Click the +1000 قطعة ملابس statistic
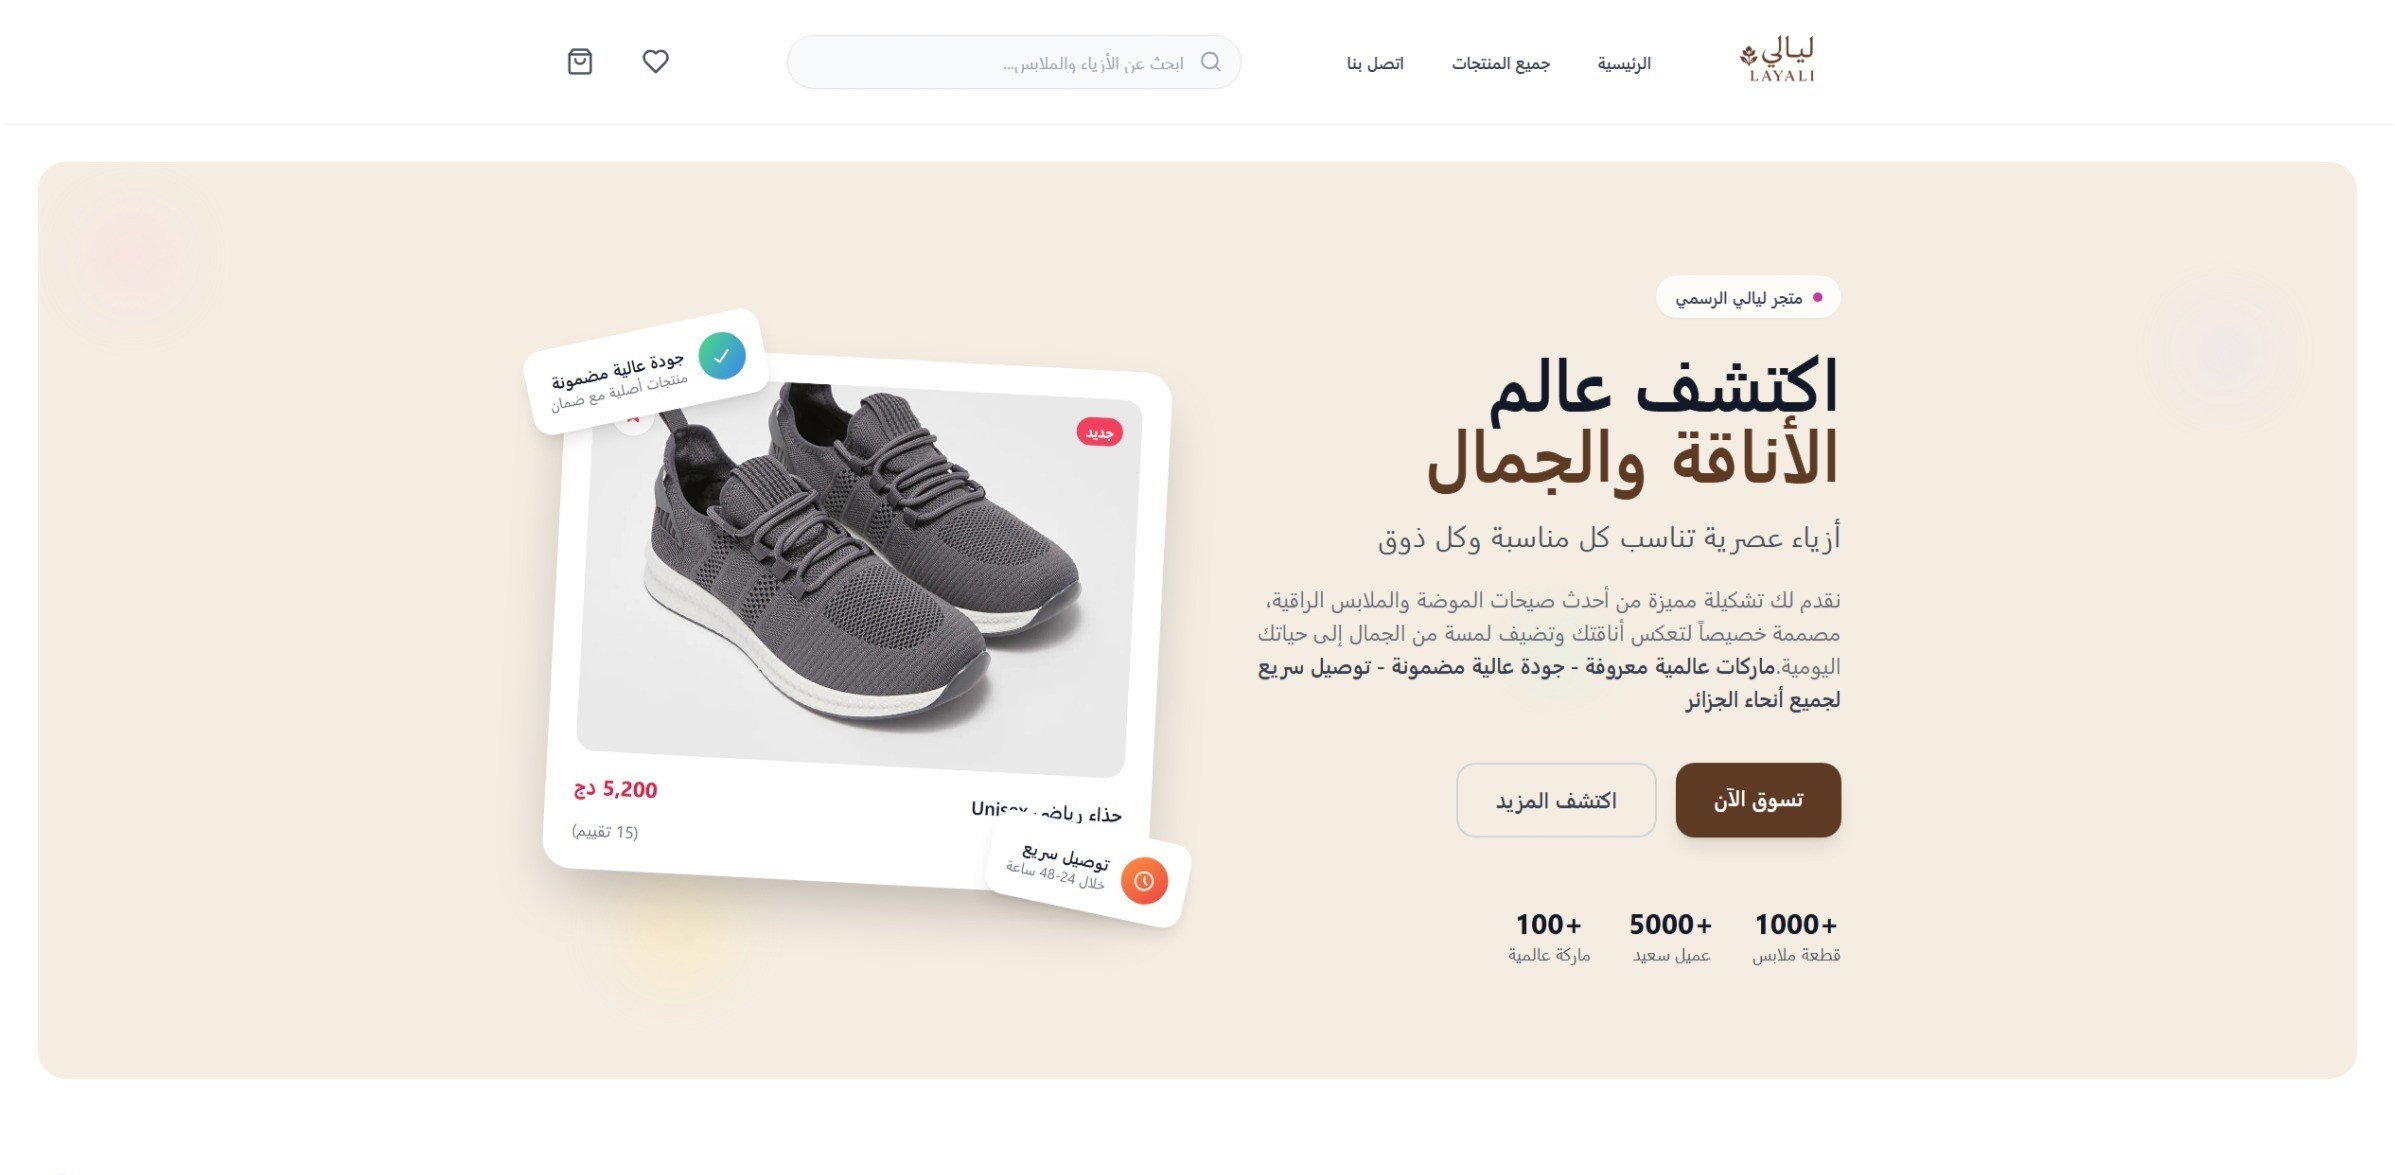 pos(1796,937)
